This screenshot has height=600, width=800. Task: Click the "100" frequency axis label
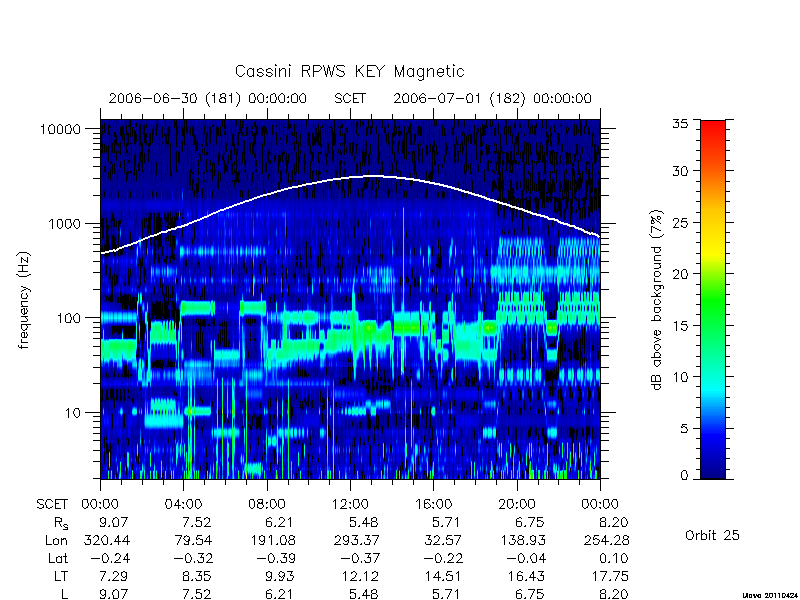point(68,318)
